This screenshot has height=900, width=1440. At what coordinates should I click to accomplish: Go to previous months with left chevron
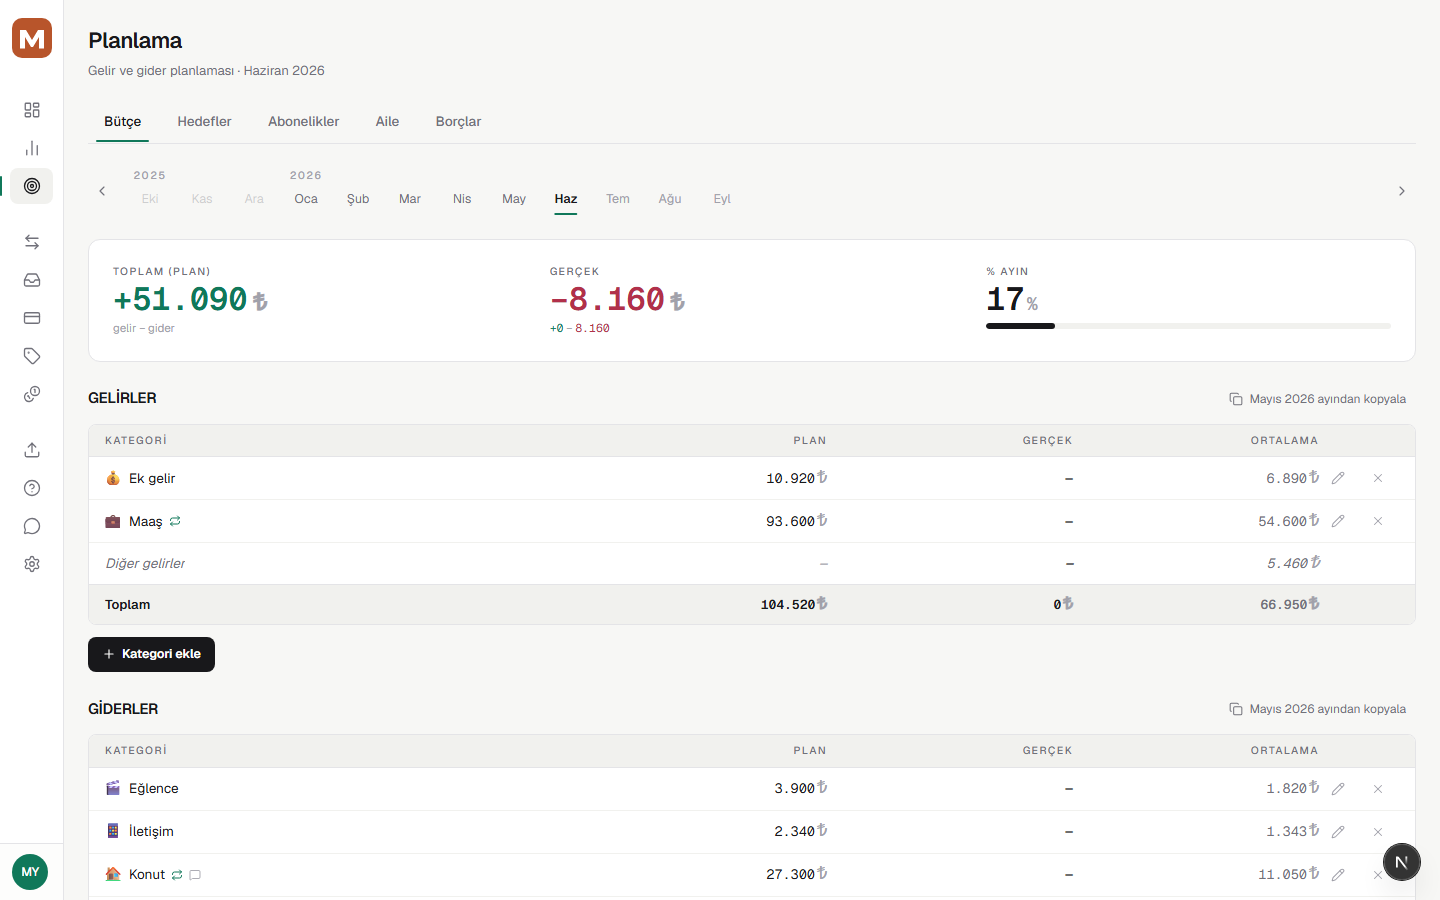(102, 191)
